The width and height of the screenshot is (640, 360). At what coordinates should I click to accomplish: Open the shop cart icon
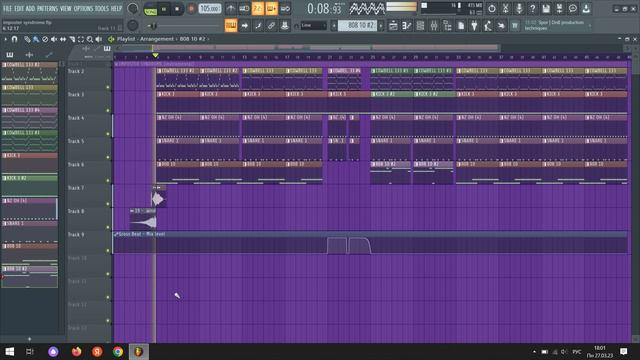(x=515, y=26)
